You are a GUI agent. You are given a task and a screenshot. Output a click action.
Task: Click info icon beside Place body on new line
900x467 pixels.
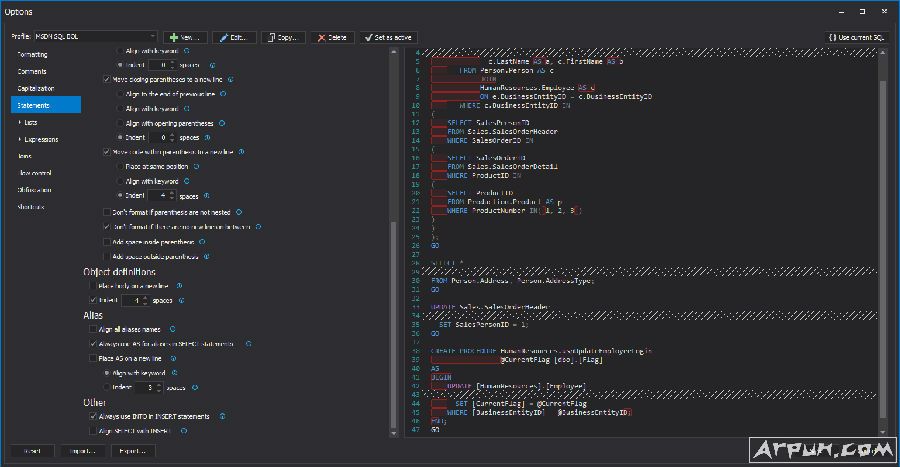(180, 285)
